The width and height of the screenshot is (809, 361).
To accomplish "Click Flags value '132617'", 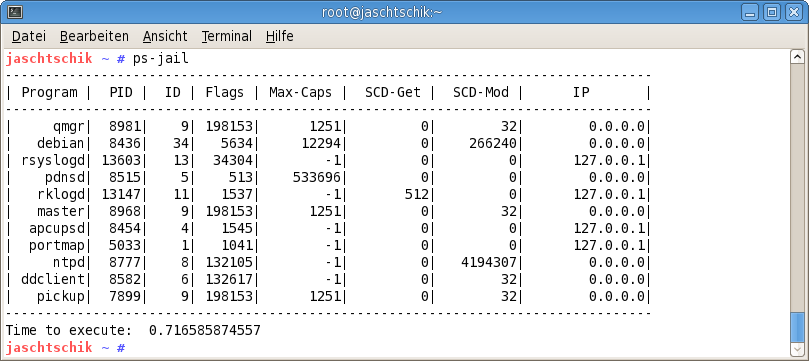I will 229,280.
